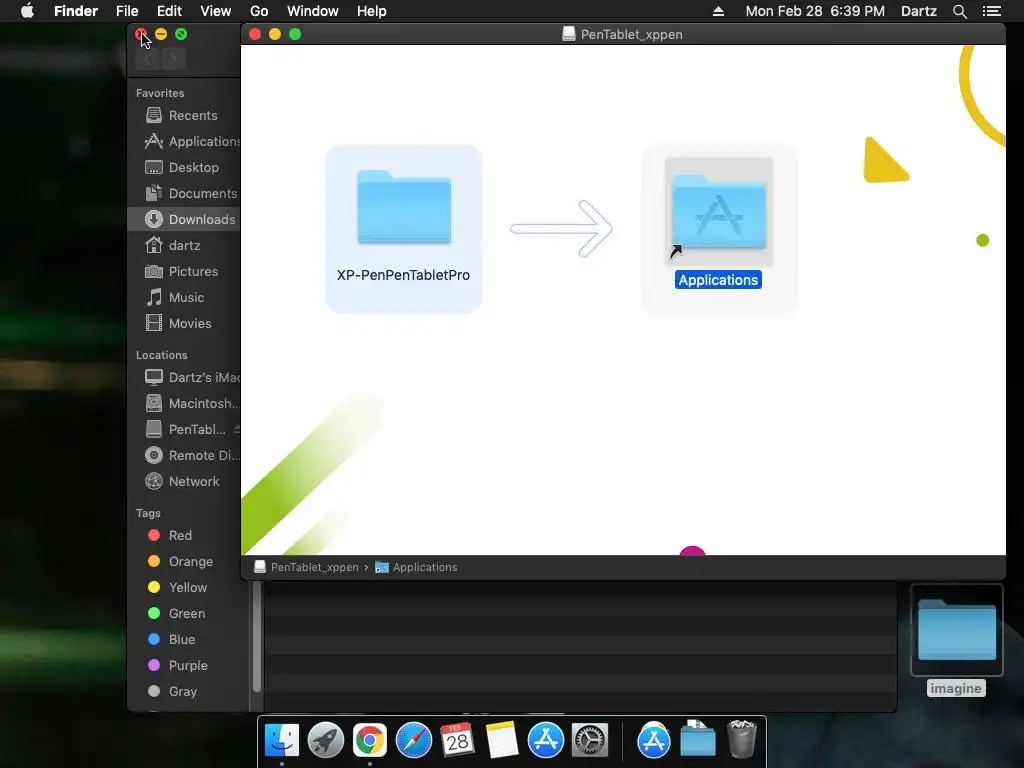Open the File menu
Screen dimensions: 1024x768
coord(127,11)
